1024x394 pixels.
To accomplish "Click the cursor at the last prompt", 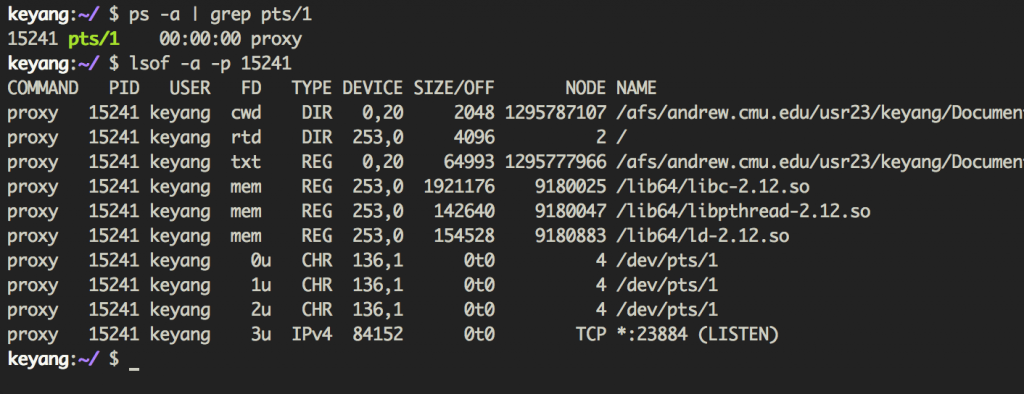I will point(135,361).
